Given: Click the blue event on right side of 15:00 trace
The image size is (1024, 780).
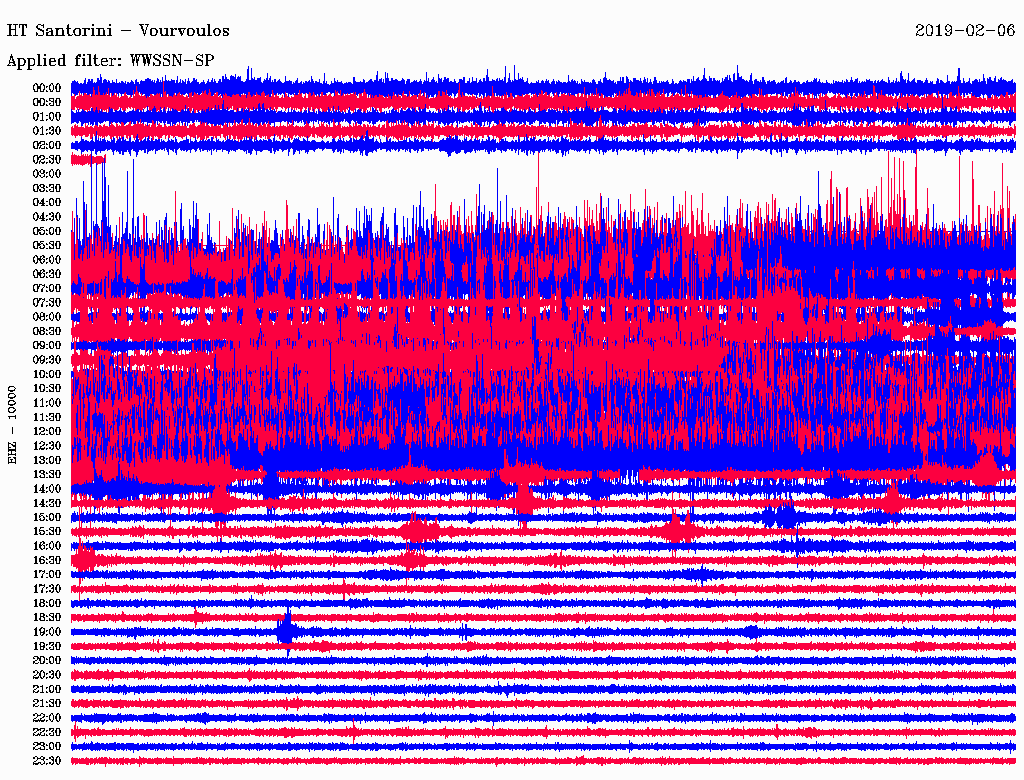Looking at the screenshot, I should (781, 516).
